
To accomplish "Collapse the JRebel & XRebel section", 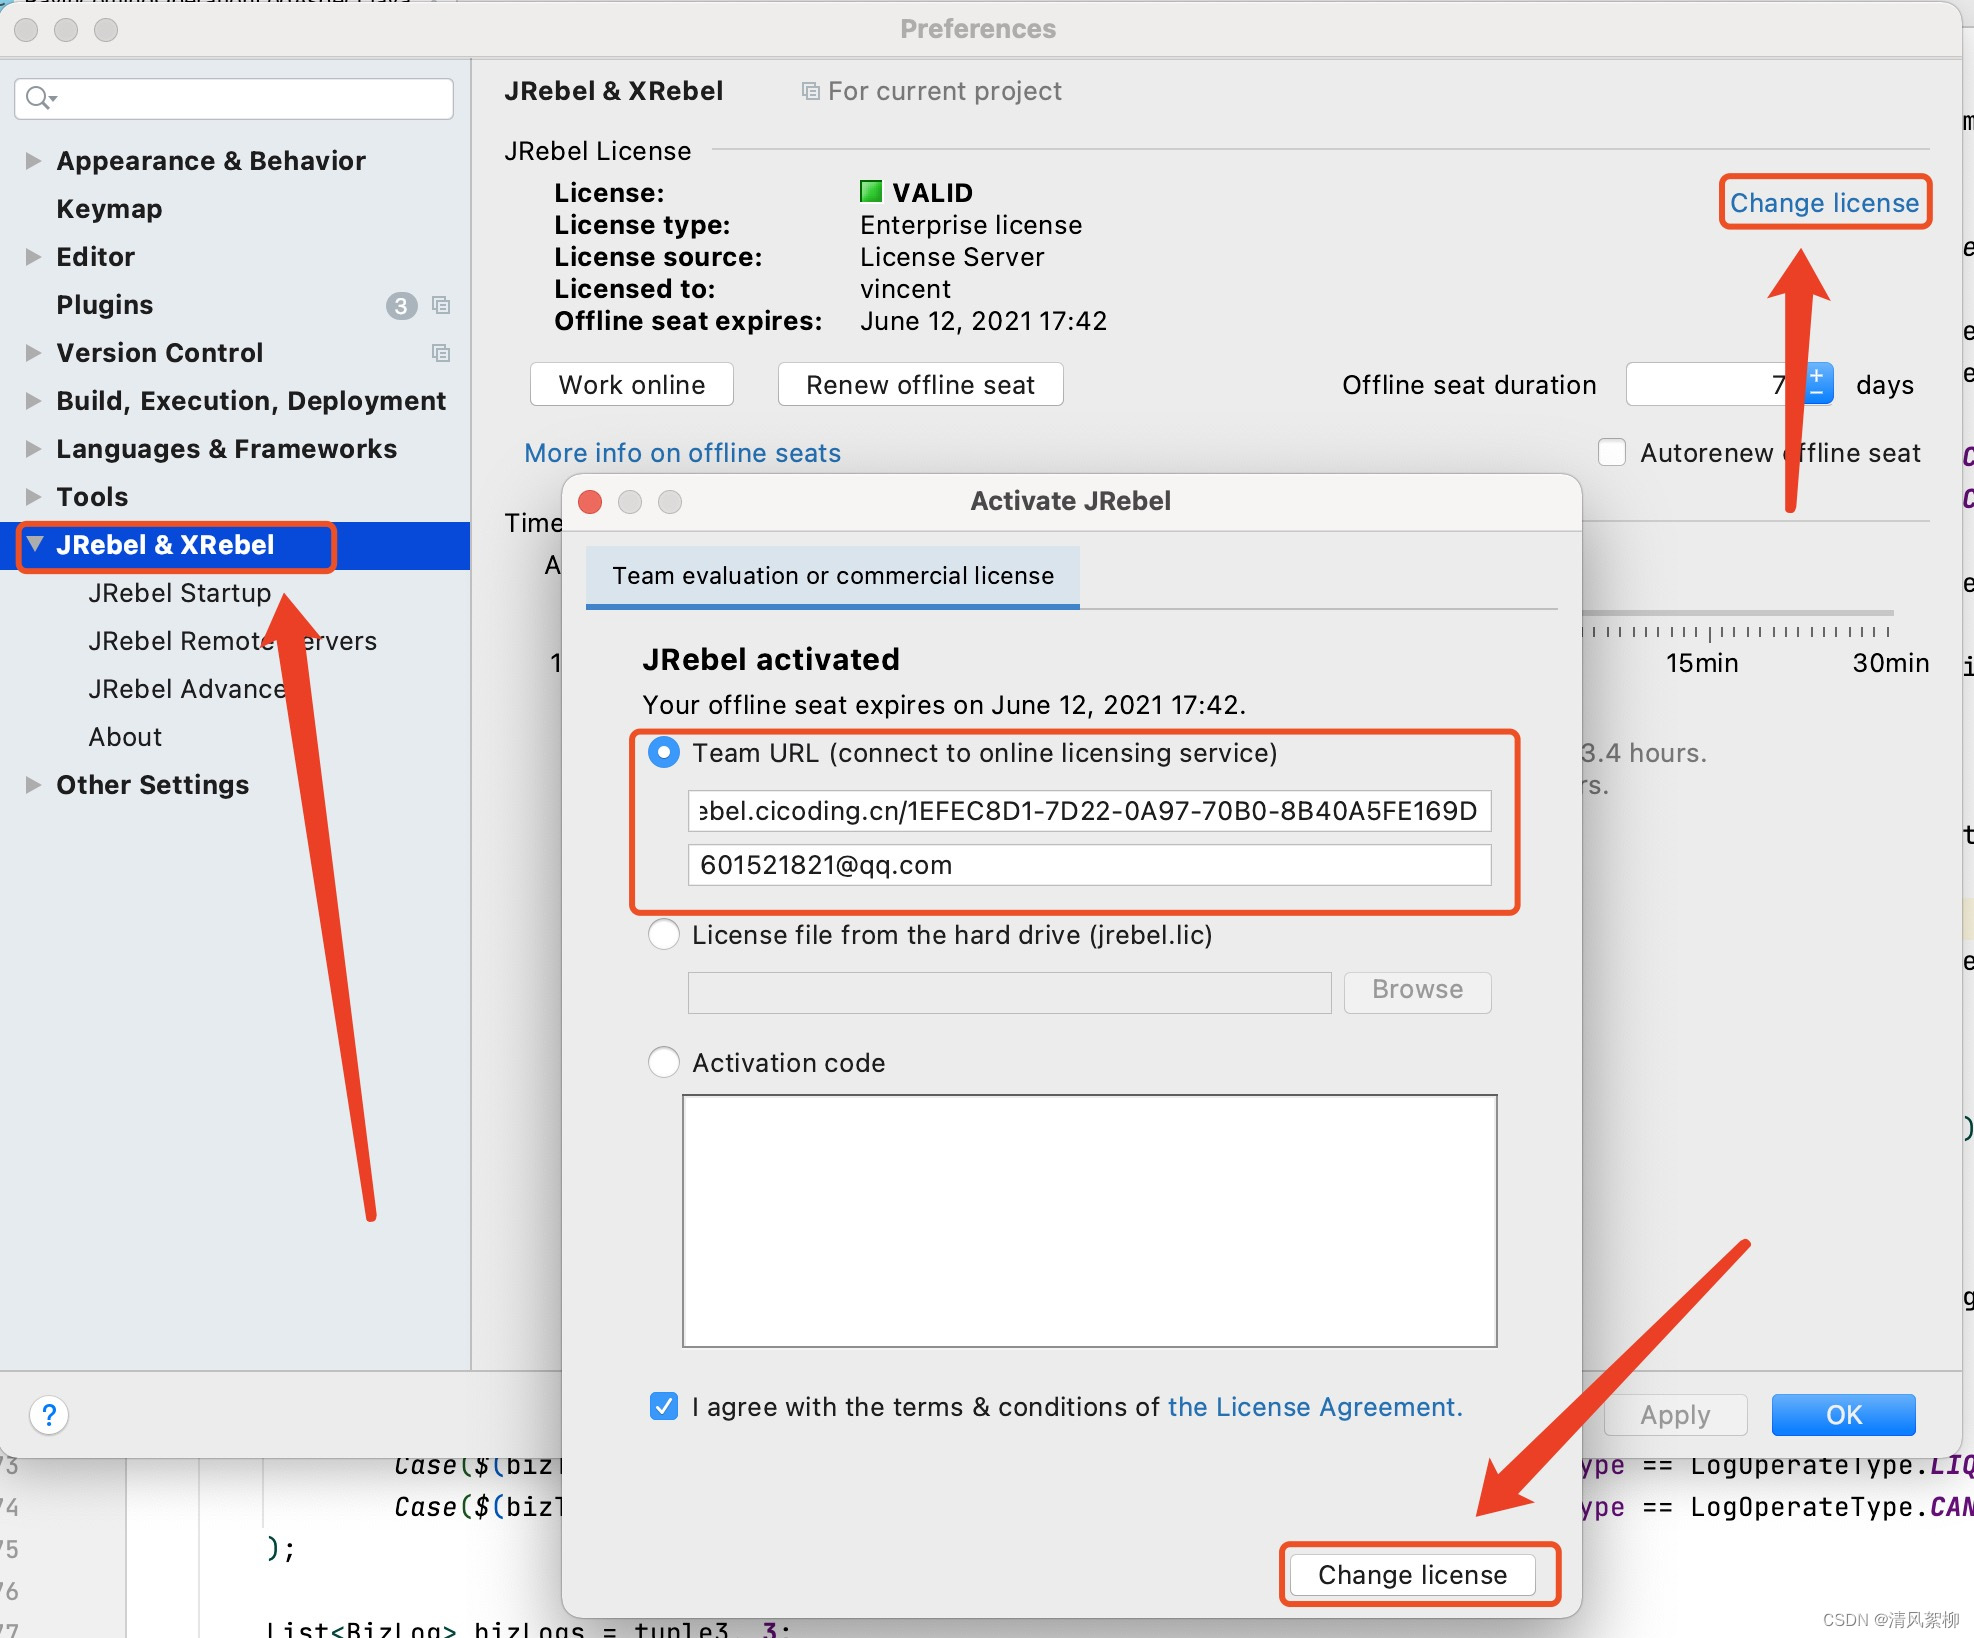I will point(35,544).
